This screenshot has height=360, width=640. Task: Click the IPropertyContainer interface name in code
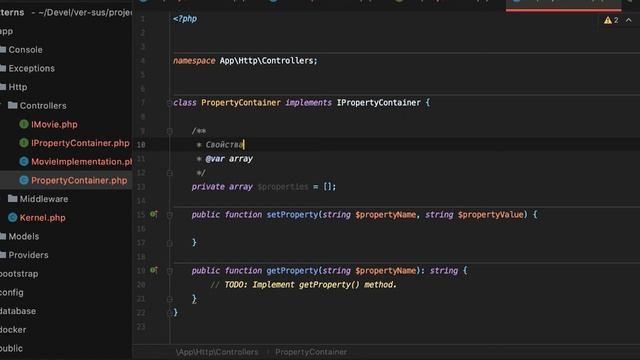pyautogui.click(x=378, y=103)
